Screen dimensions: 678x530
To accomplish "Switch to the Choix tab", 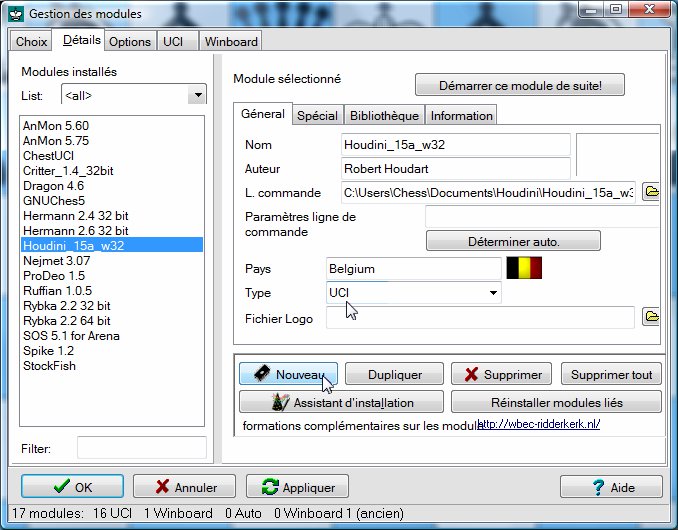I will [x=31, y=42].
